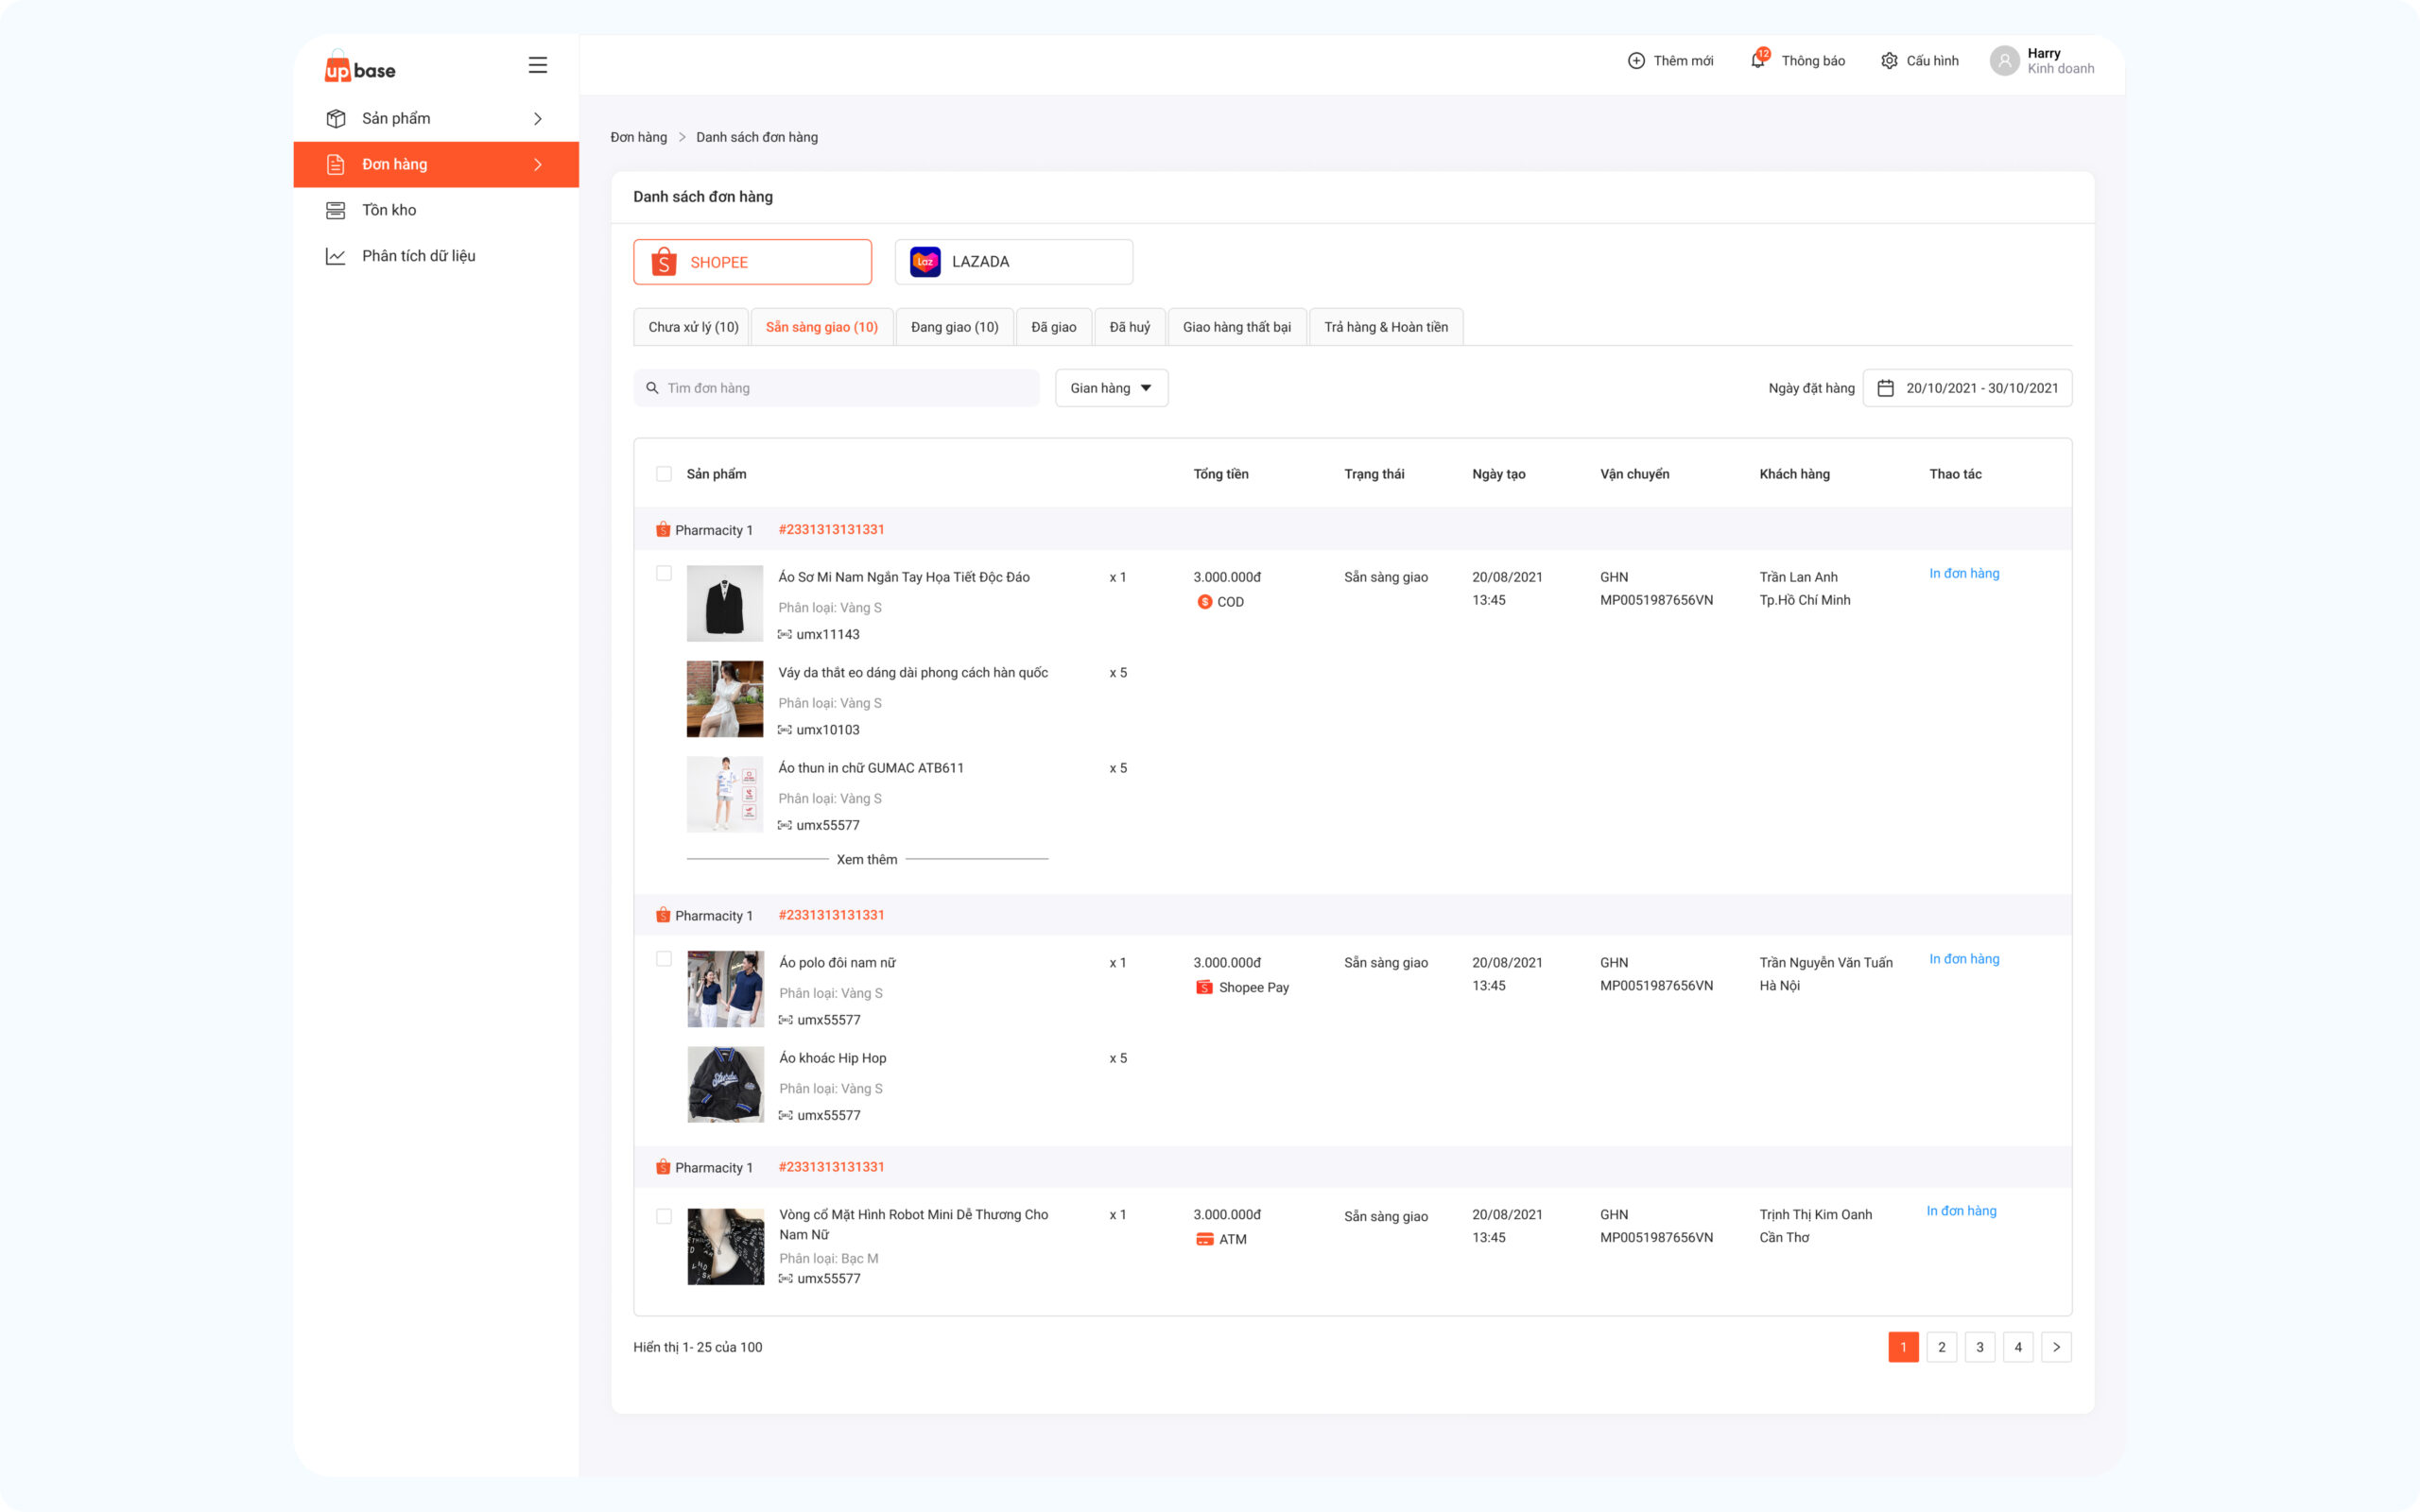Switch to the Đang giao (10) tab

point(954,327)
